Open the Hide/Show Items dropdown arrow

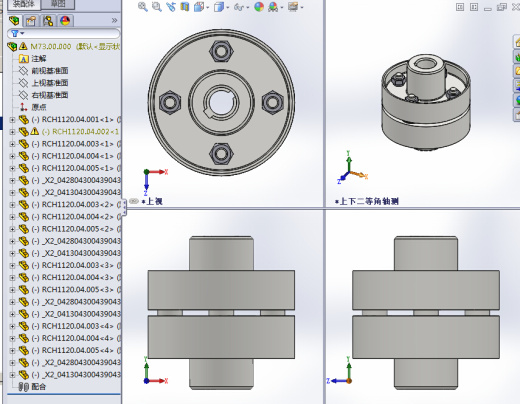(x=248, y=7)
